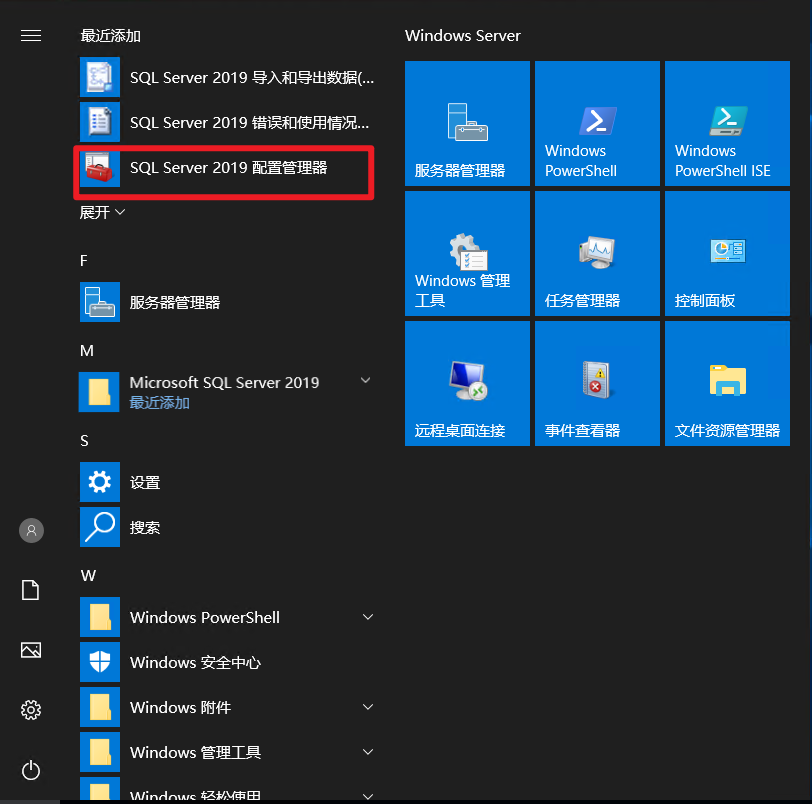Expand Windows 轻松使用 folder chevron
Screen dimensions: 812x804
(368, 796)
